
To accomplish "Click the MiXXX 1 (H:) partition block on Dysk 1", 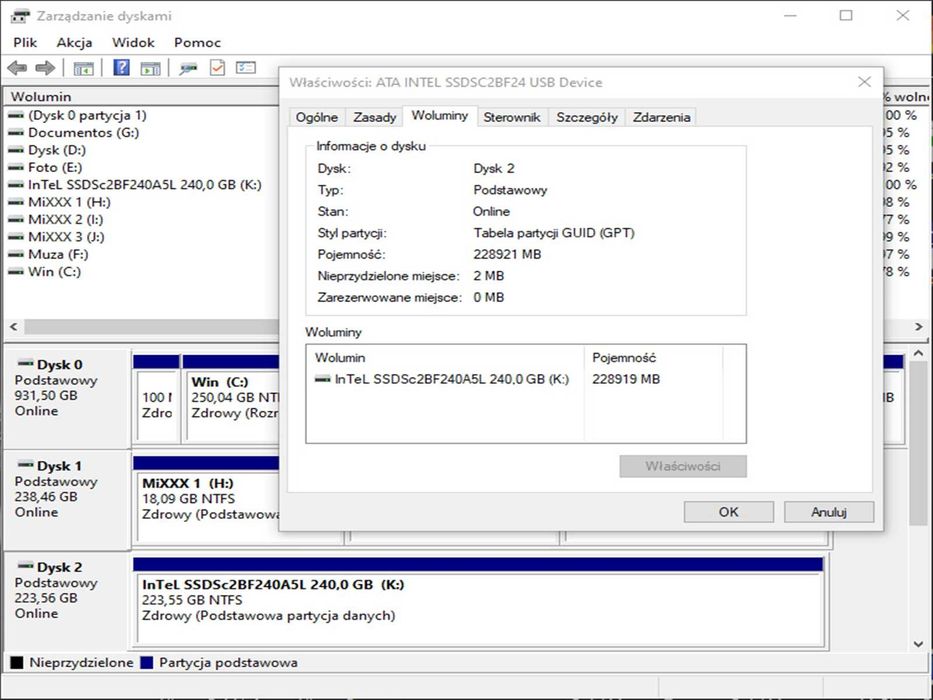I will [x=206, y=500].
